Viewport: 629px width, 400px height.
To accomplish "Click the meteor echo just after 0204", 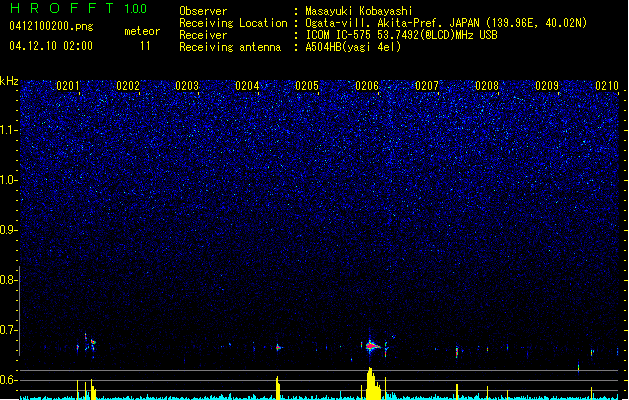I will (x=278, y=347).
